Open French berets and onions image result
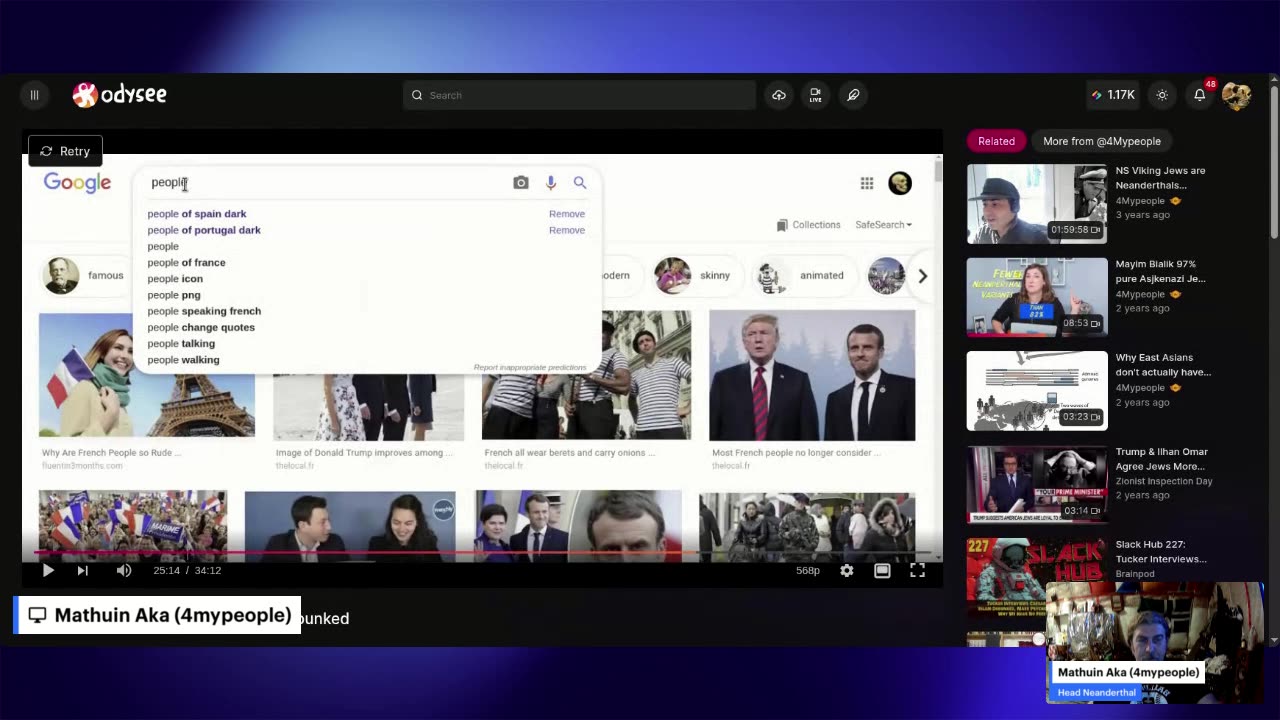 click(586, 375)
